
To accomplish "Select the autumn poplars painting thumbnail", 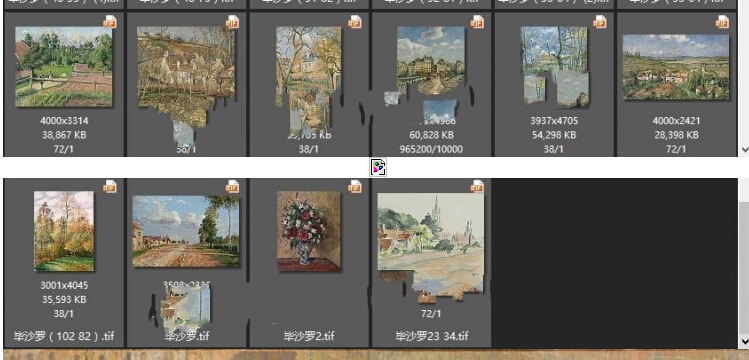I will tap(64, 231).
